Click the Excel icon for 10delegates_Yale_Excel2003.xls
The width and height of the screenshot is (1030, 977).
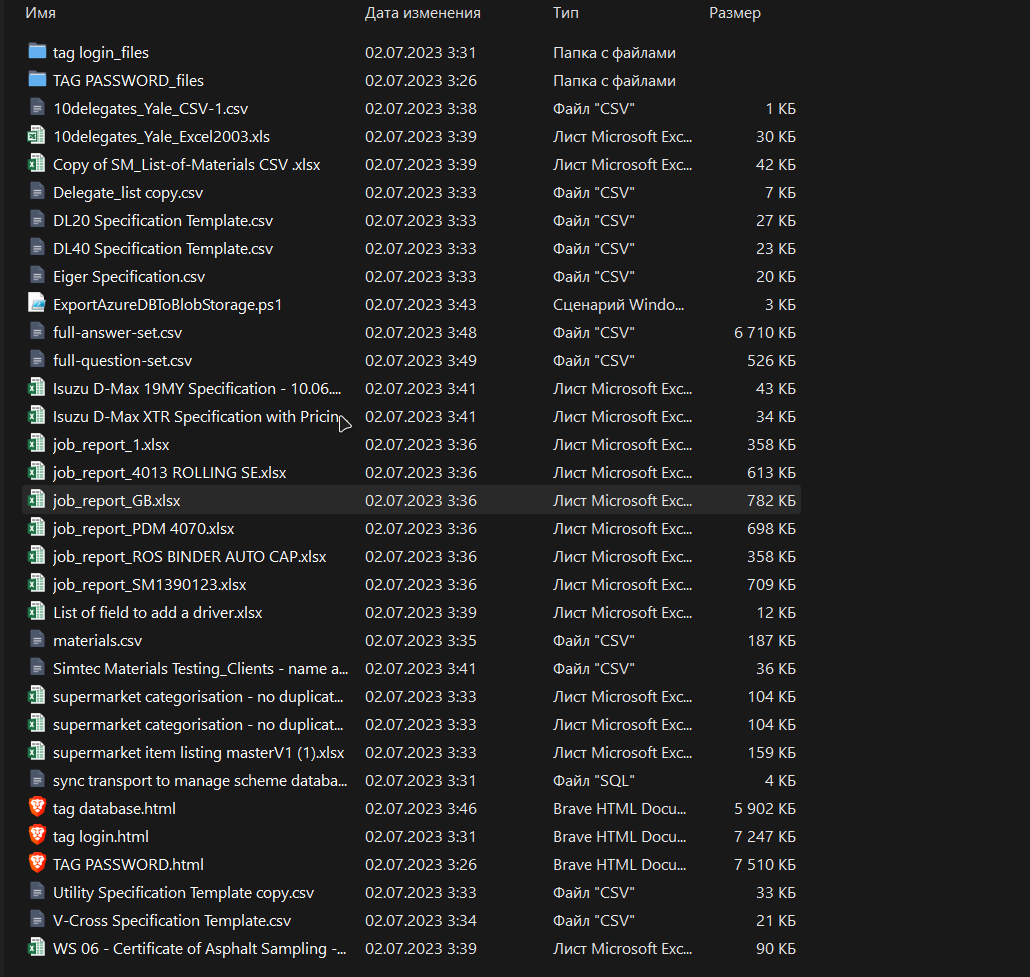coord(37,135)
